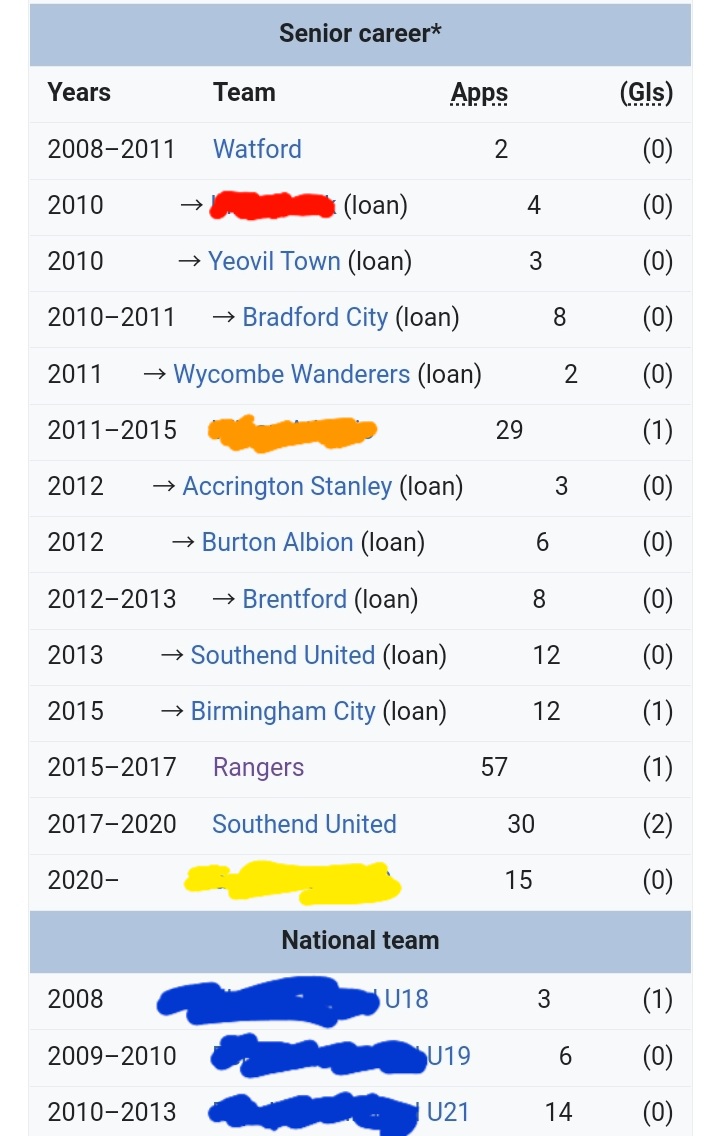Click the yellow-scribbled team in 2020 row
The height and width of the screenshot is (1136, 720).
pyautogui.click(x=292, y=880)
